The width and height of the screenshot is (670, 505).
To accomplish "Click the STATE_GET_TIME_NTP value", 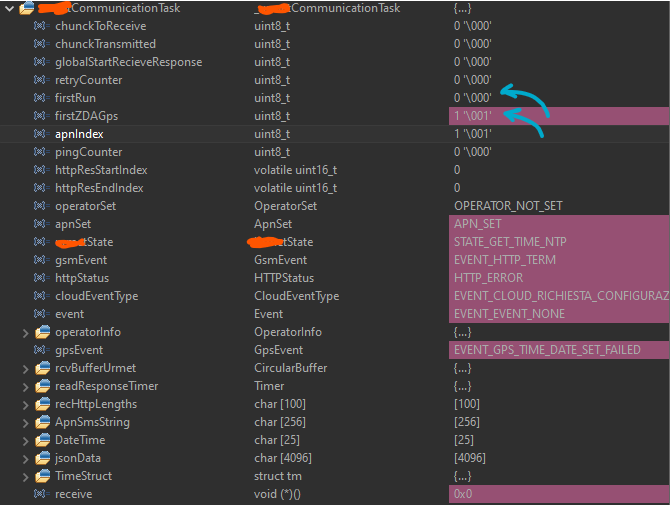I will 510,242.
